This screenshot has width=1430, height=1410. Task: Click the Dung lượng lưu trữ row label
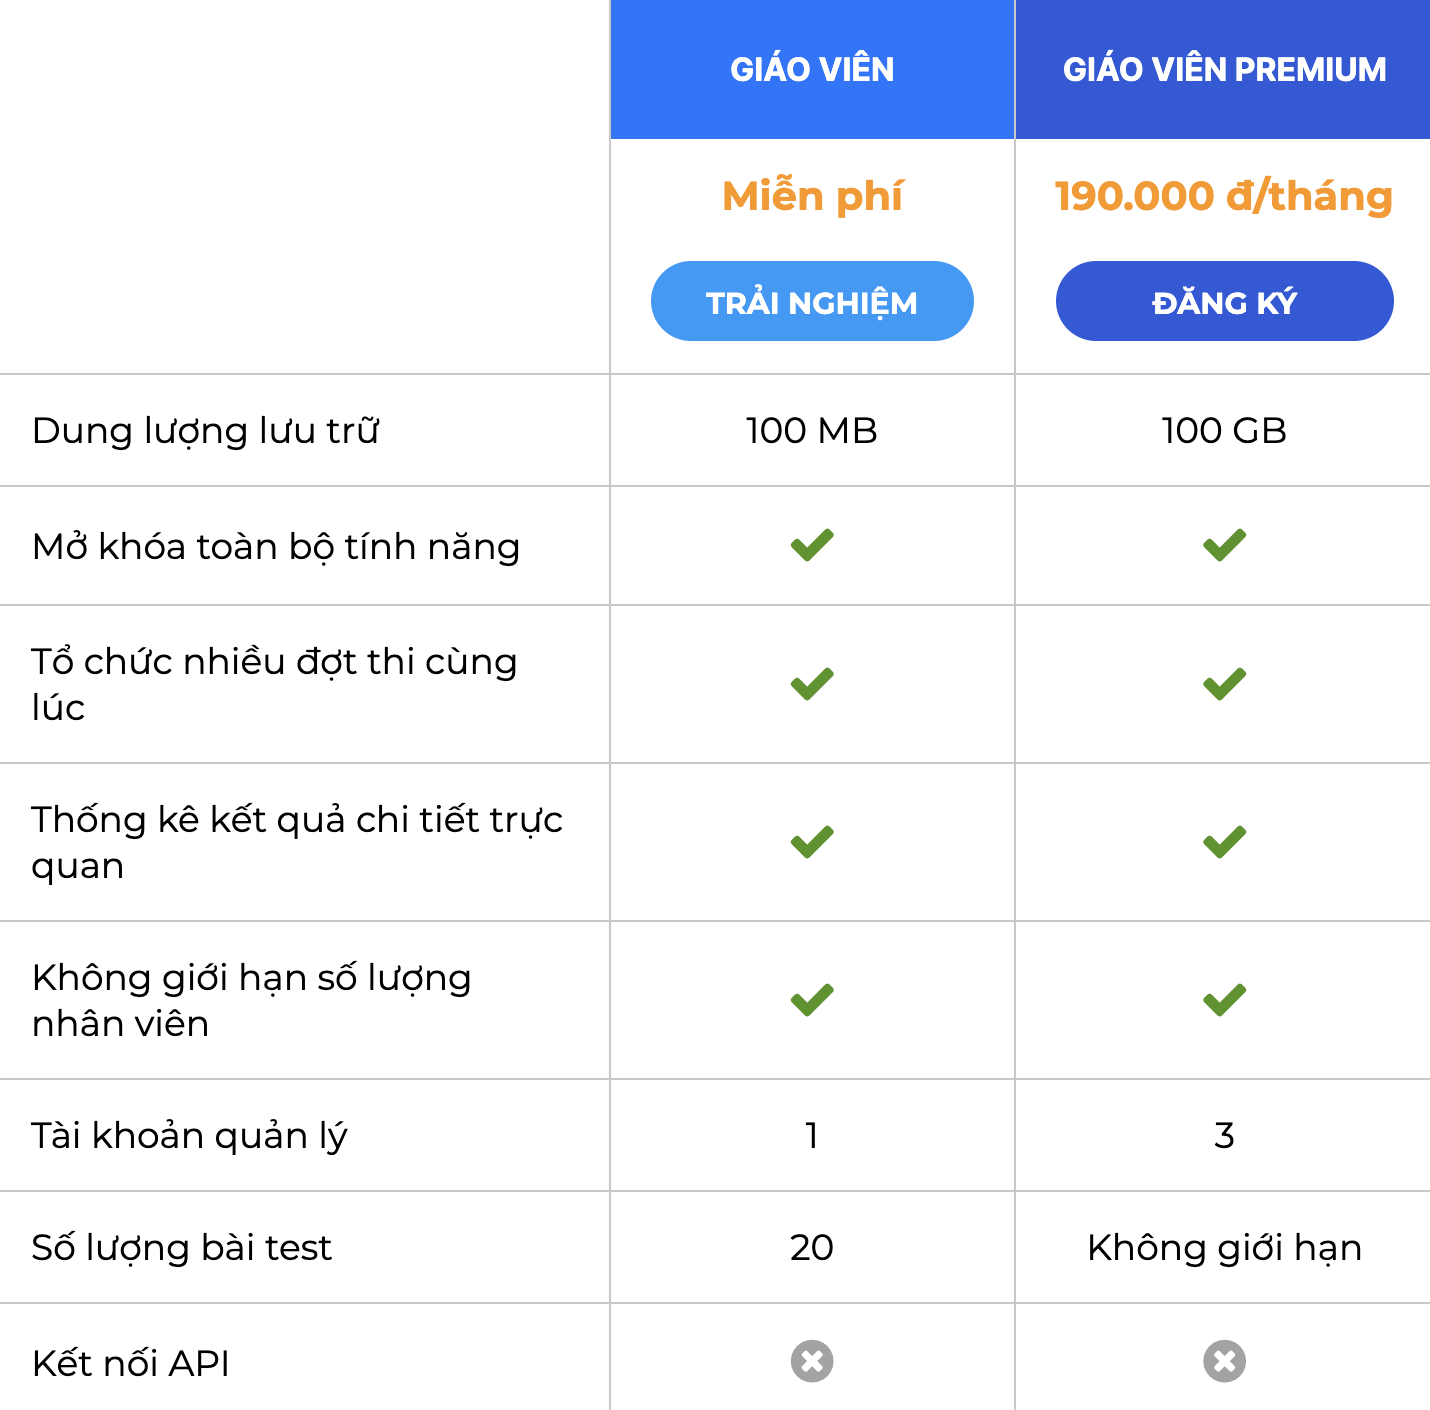tap(205, 431)
